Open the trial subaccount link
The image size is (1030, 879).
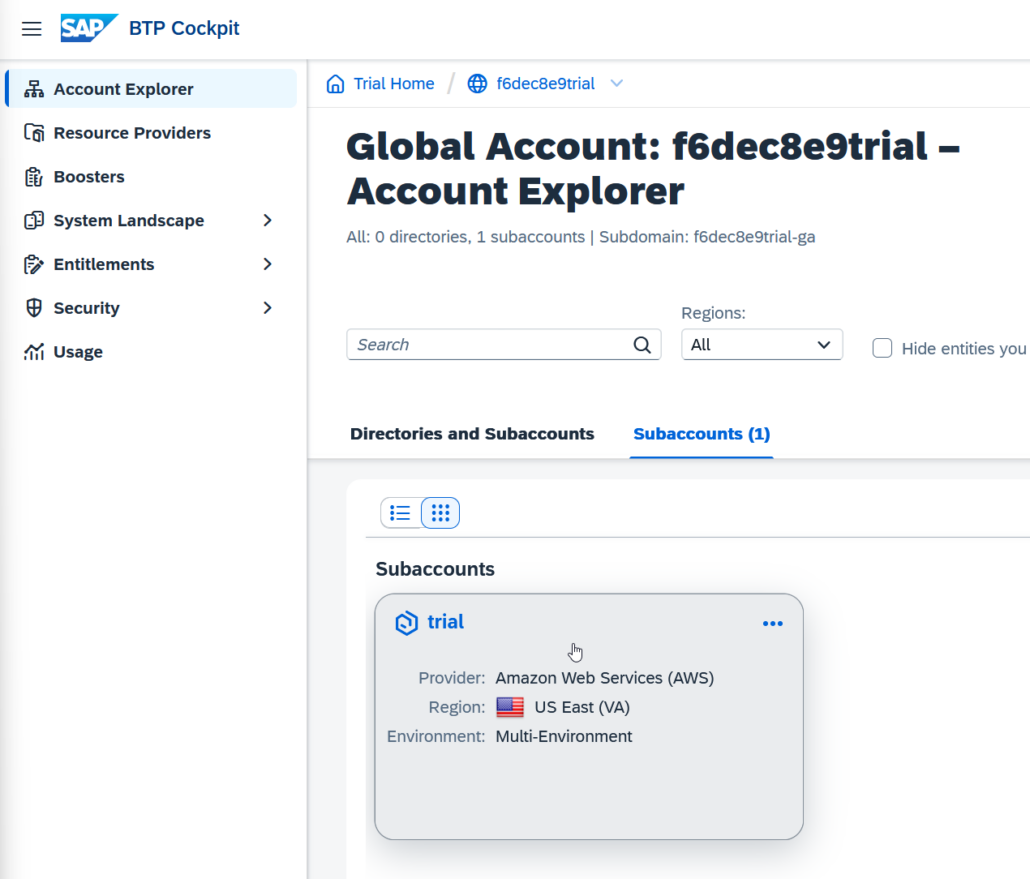(x=445, y=622)
